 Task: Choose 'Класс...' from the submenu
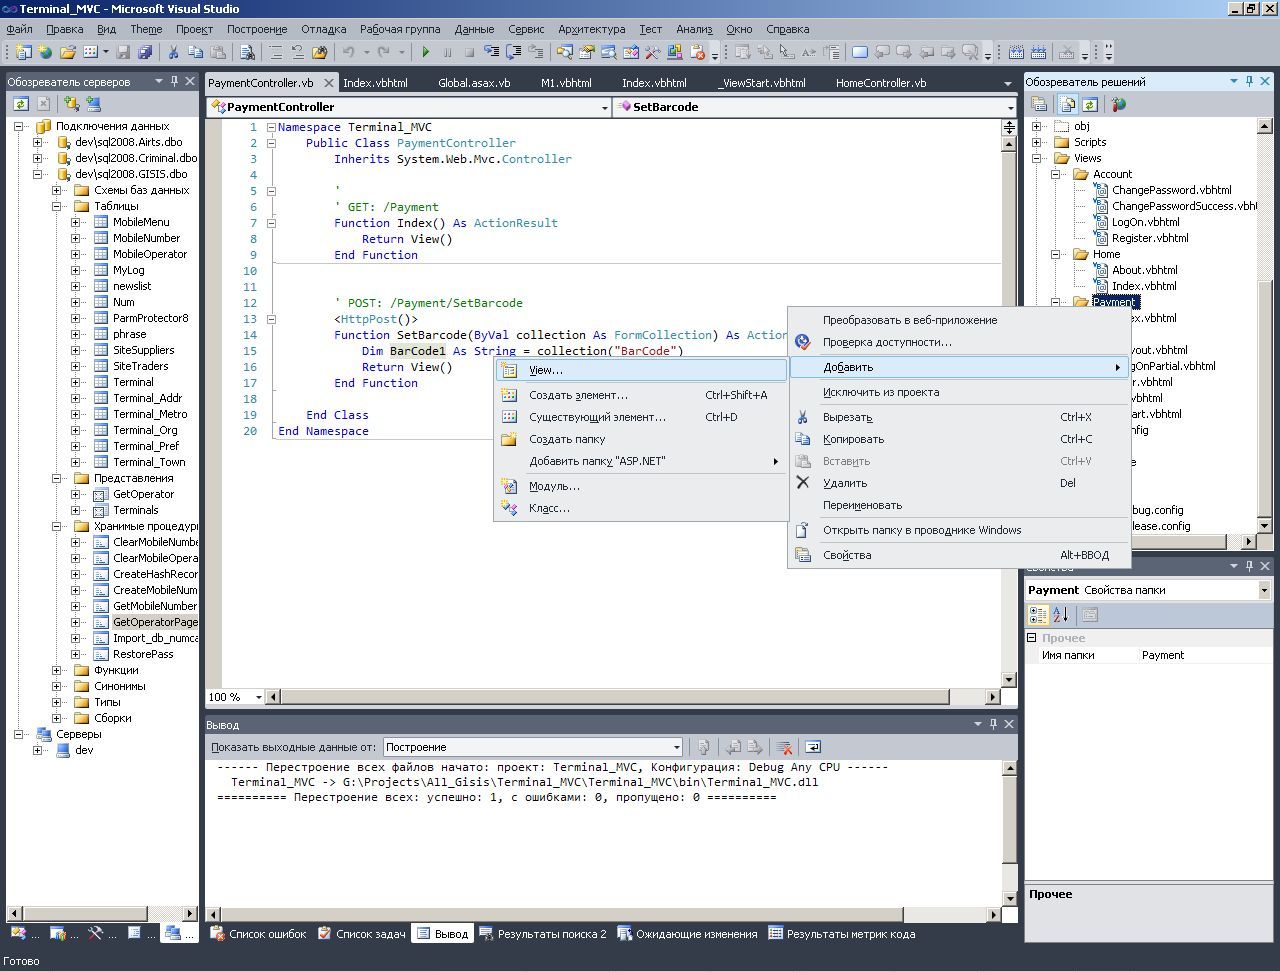(549, 508)
